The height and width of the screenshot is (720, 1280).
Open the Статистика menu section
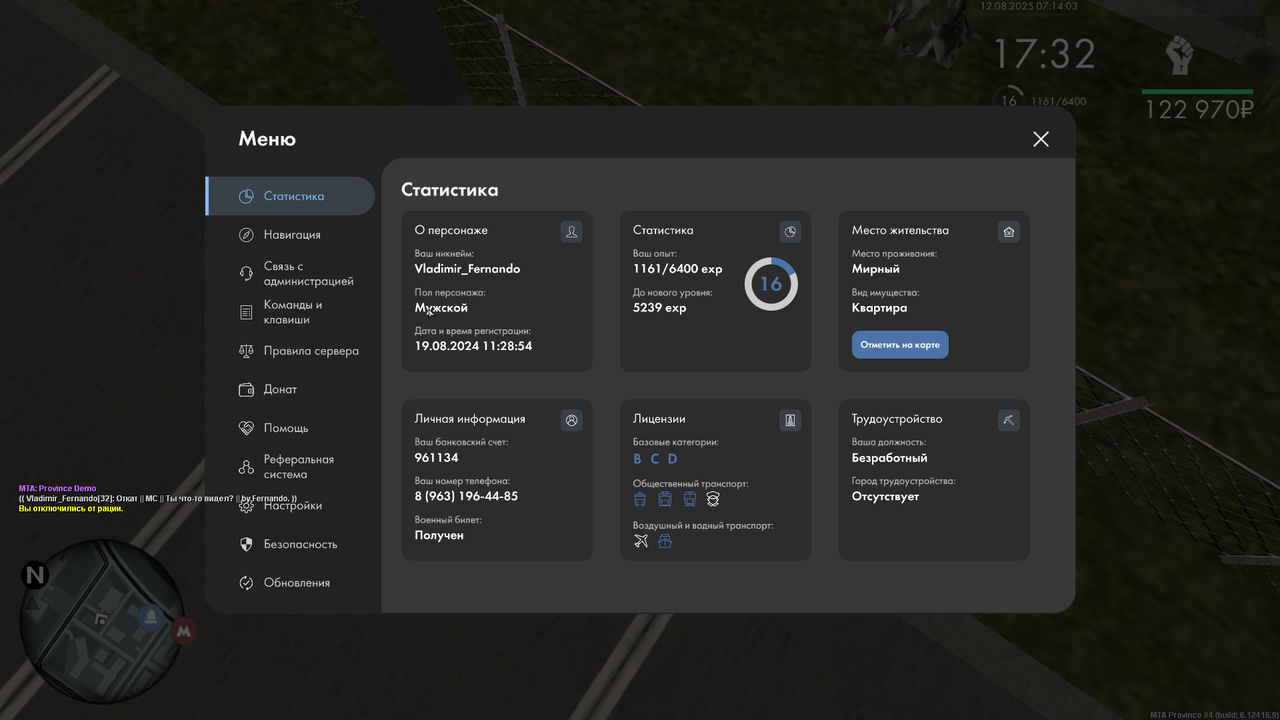(290, 196)
